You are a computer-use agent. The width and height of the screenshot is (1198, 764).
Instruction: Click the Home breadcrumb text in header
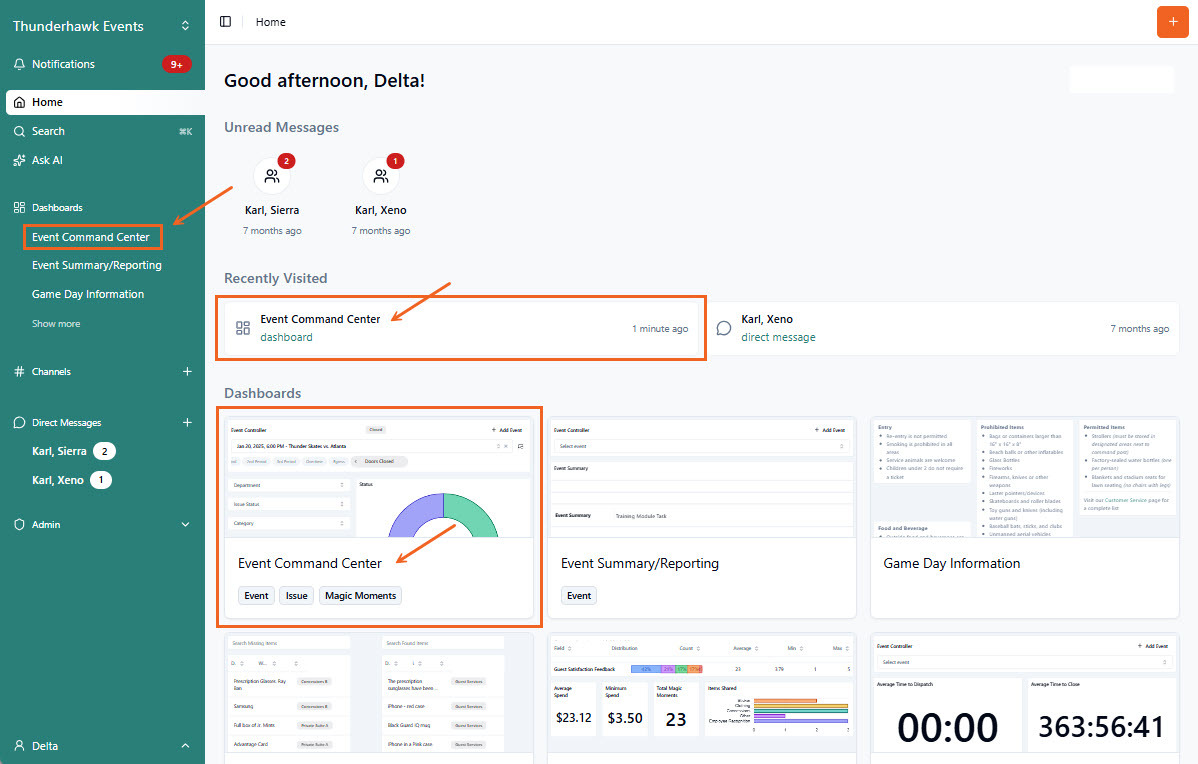(x=270, y=22)
